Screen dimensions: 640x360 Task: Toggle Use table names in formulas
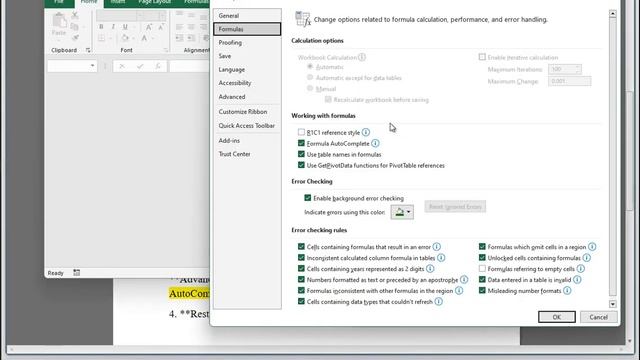(301, 154)
